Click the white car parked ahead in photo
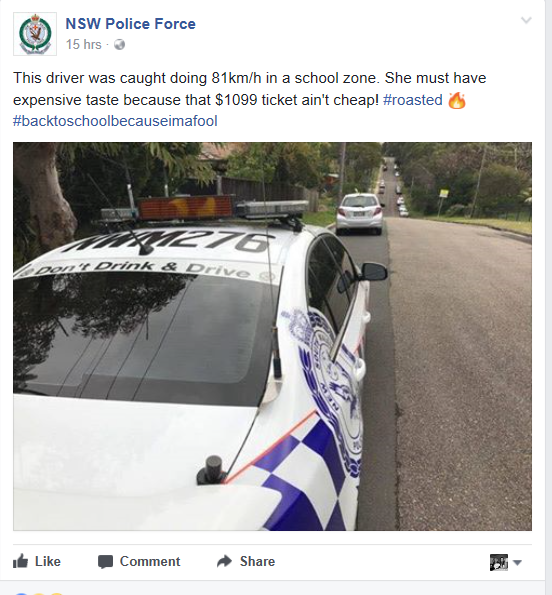 359,214
